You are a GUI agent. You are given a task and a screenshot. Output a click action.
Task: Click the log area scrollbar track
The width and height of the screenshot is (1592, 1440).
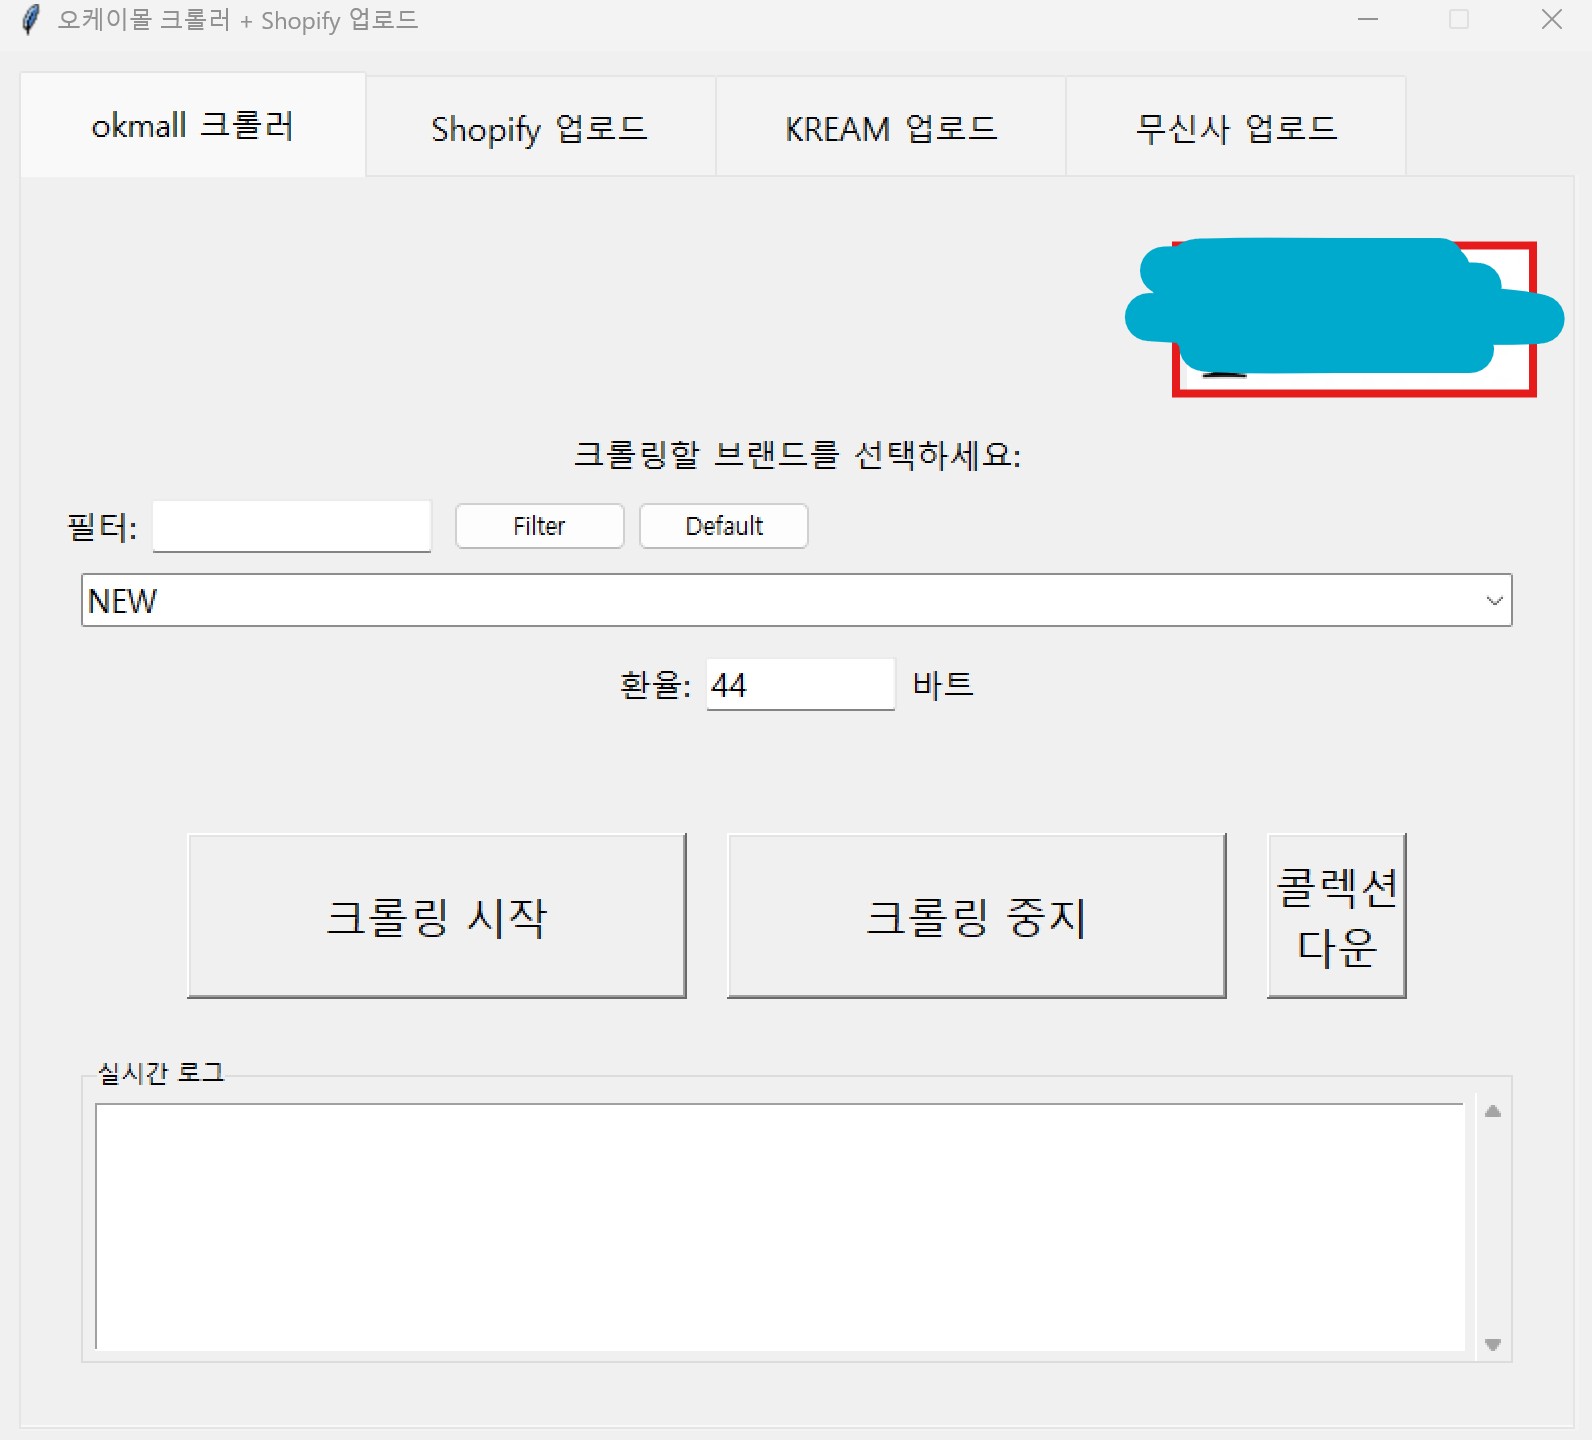(x=1493, y=1228)
